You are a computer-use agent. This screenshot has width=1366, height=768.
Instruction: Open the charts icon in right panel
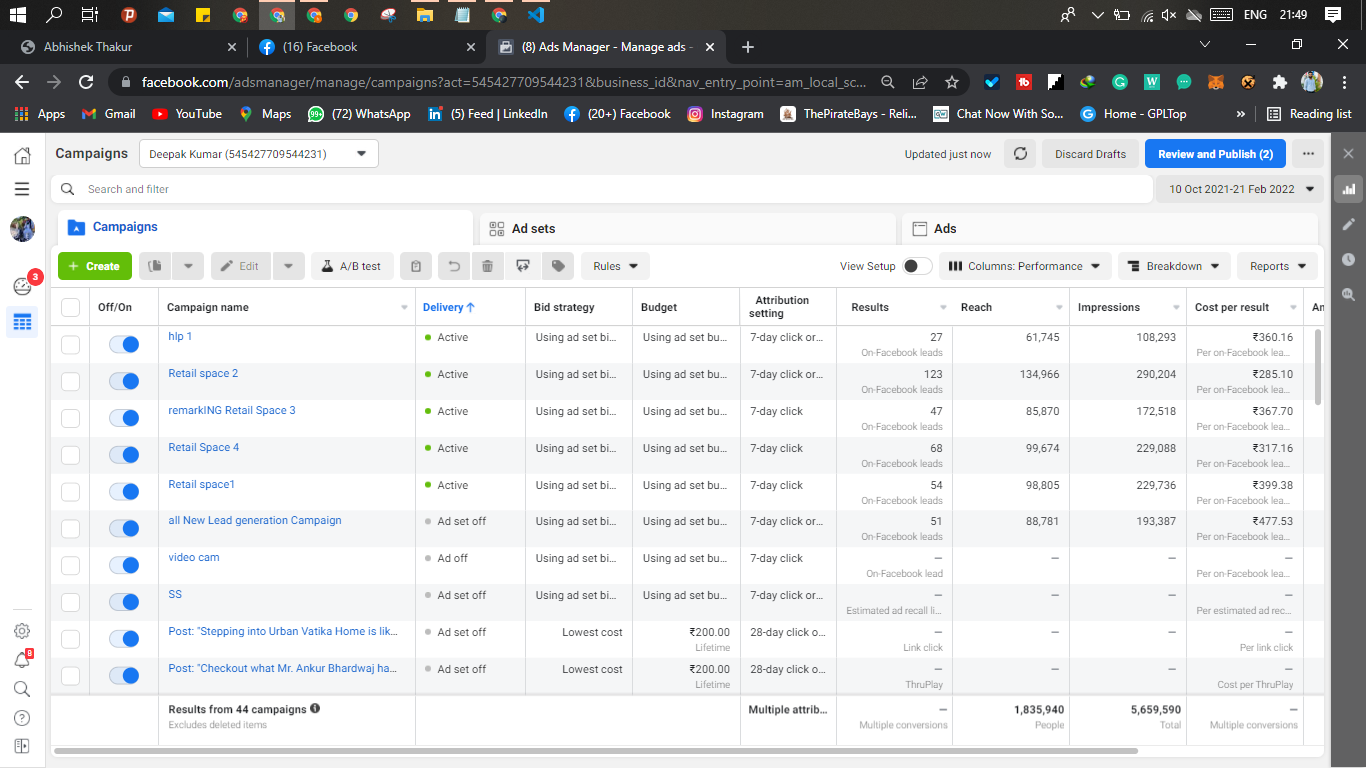1349,189
